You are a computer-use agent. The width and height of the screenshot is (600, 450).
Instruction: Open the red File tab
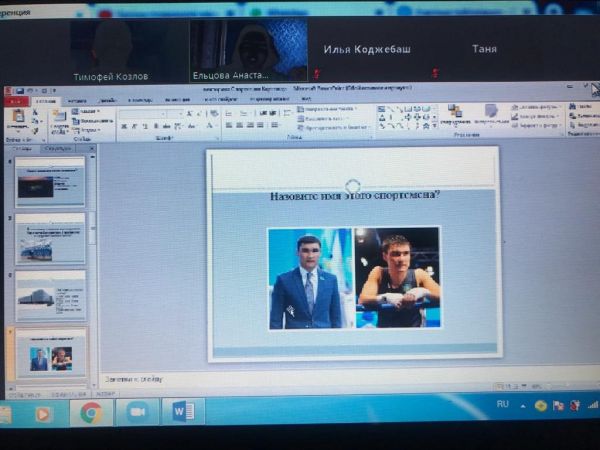click(x=15, y=101)
